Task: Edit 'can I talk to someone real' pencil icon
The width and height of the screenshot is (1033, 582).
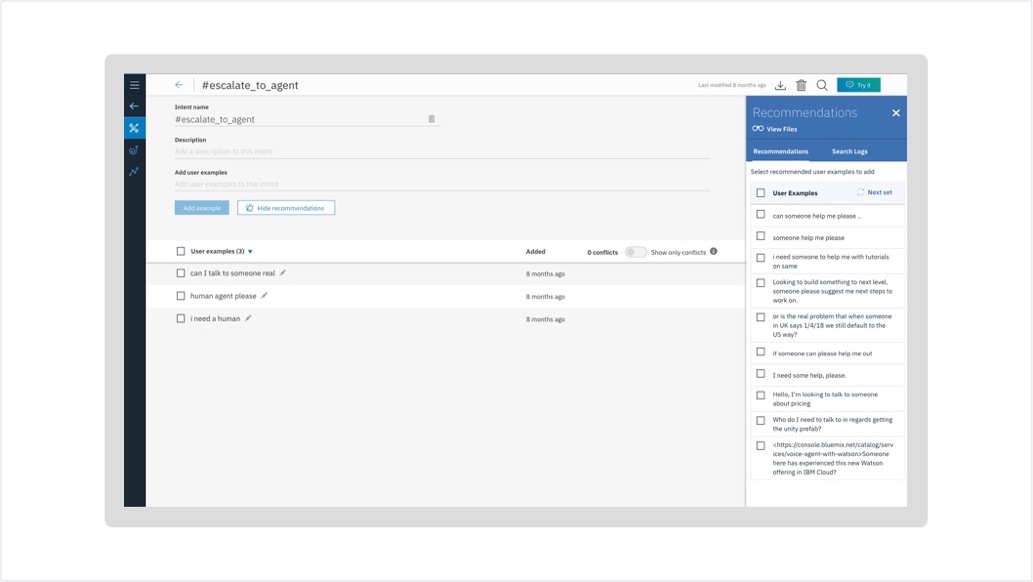Action: pos(283,273)
